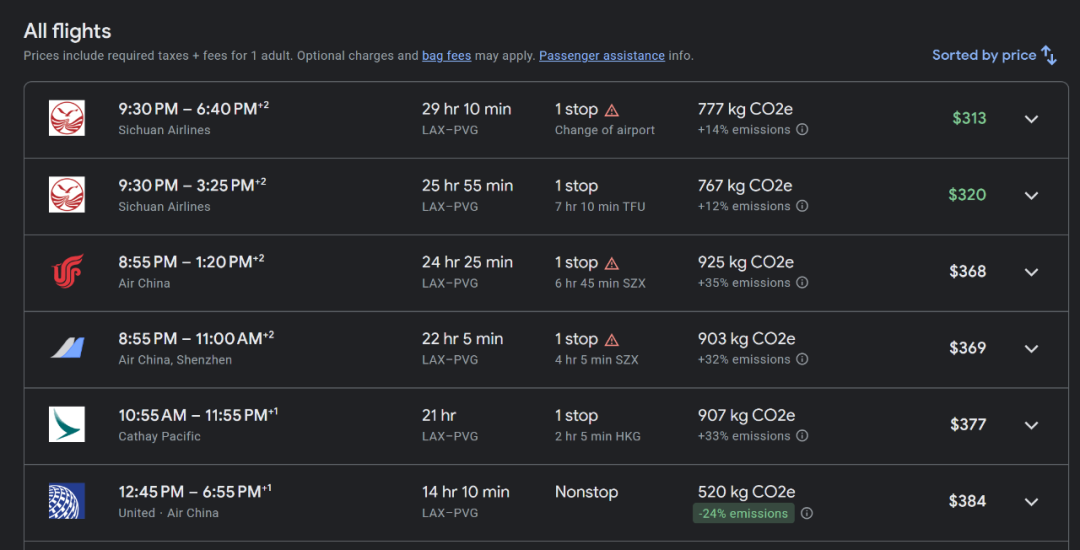Open the Sorted by price menu
Viewport: 1080px width, 550px height.
pyautogui.click(x=984, y=55)
